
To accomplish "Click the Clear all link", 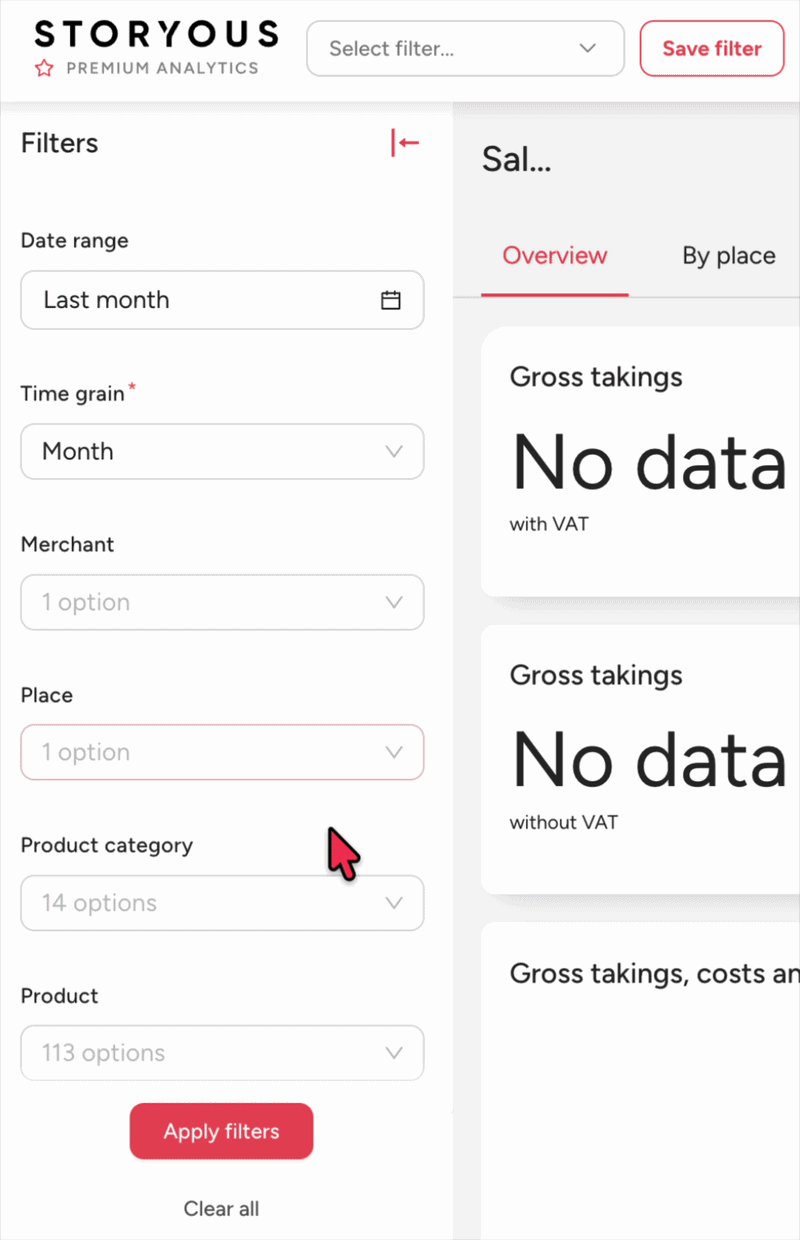I will point(221,1209).
